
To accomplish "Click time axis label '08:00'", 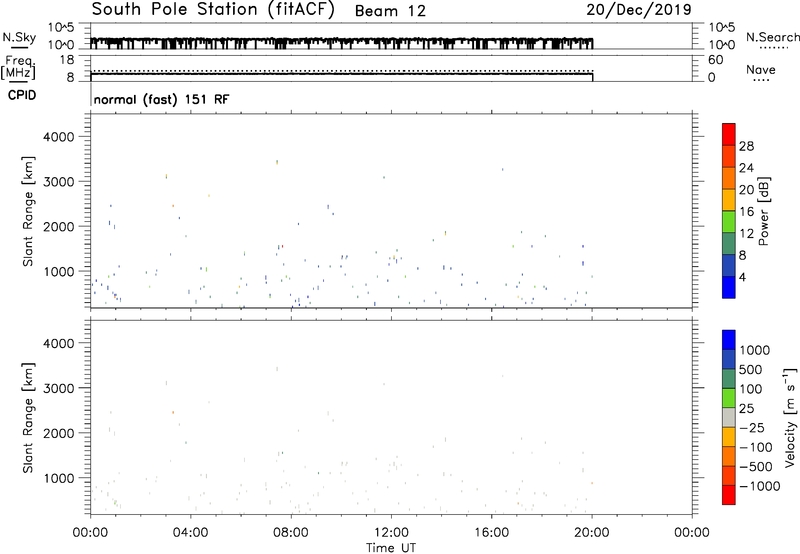I will click(291, 533).
